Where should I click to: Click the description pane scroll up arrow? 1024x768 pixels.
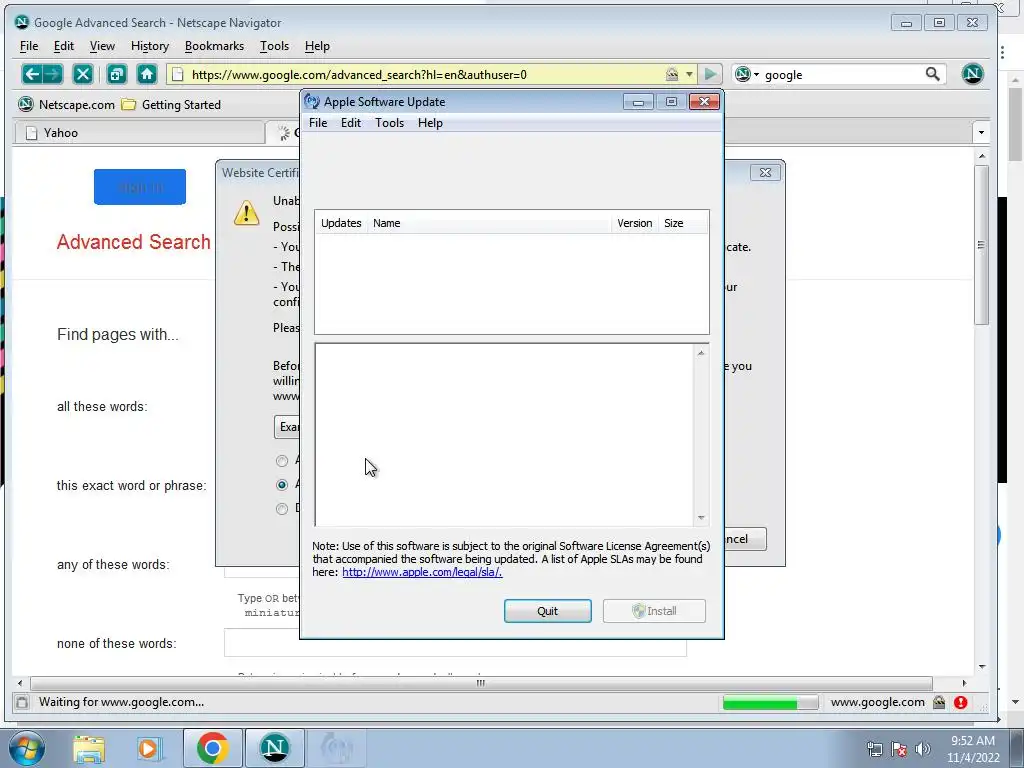coord(701,353)
